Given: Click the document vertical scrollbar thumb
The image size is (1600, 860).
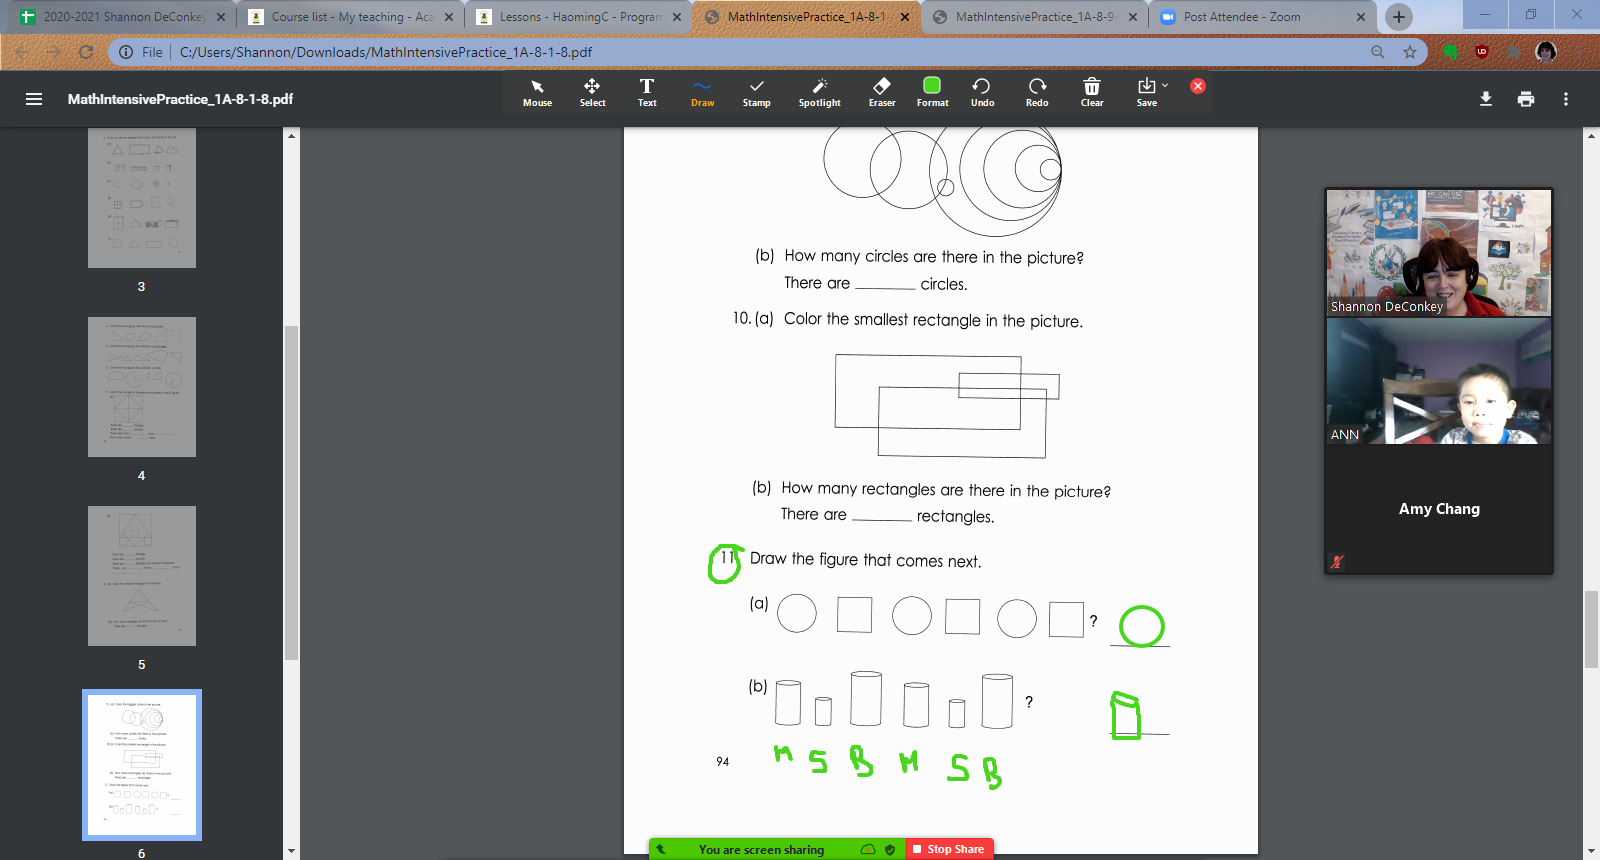Looking at the screenshot, I should click(x=1591, y=630).
